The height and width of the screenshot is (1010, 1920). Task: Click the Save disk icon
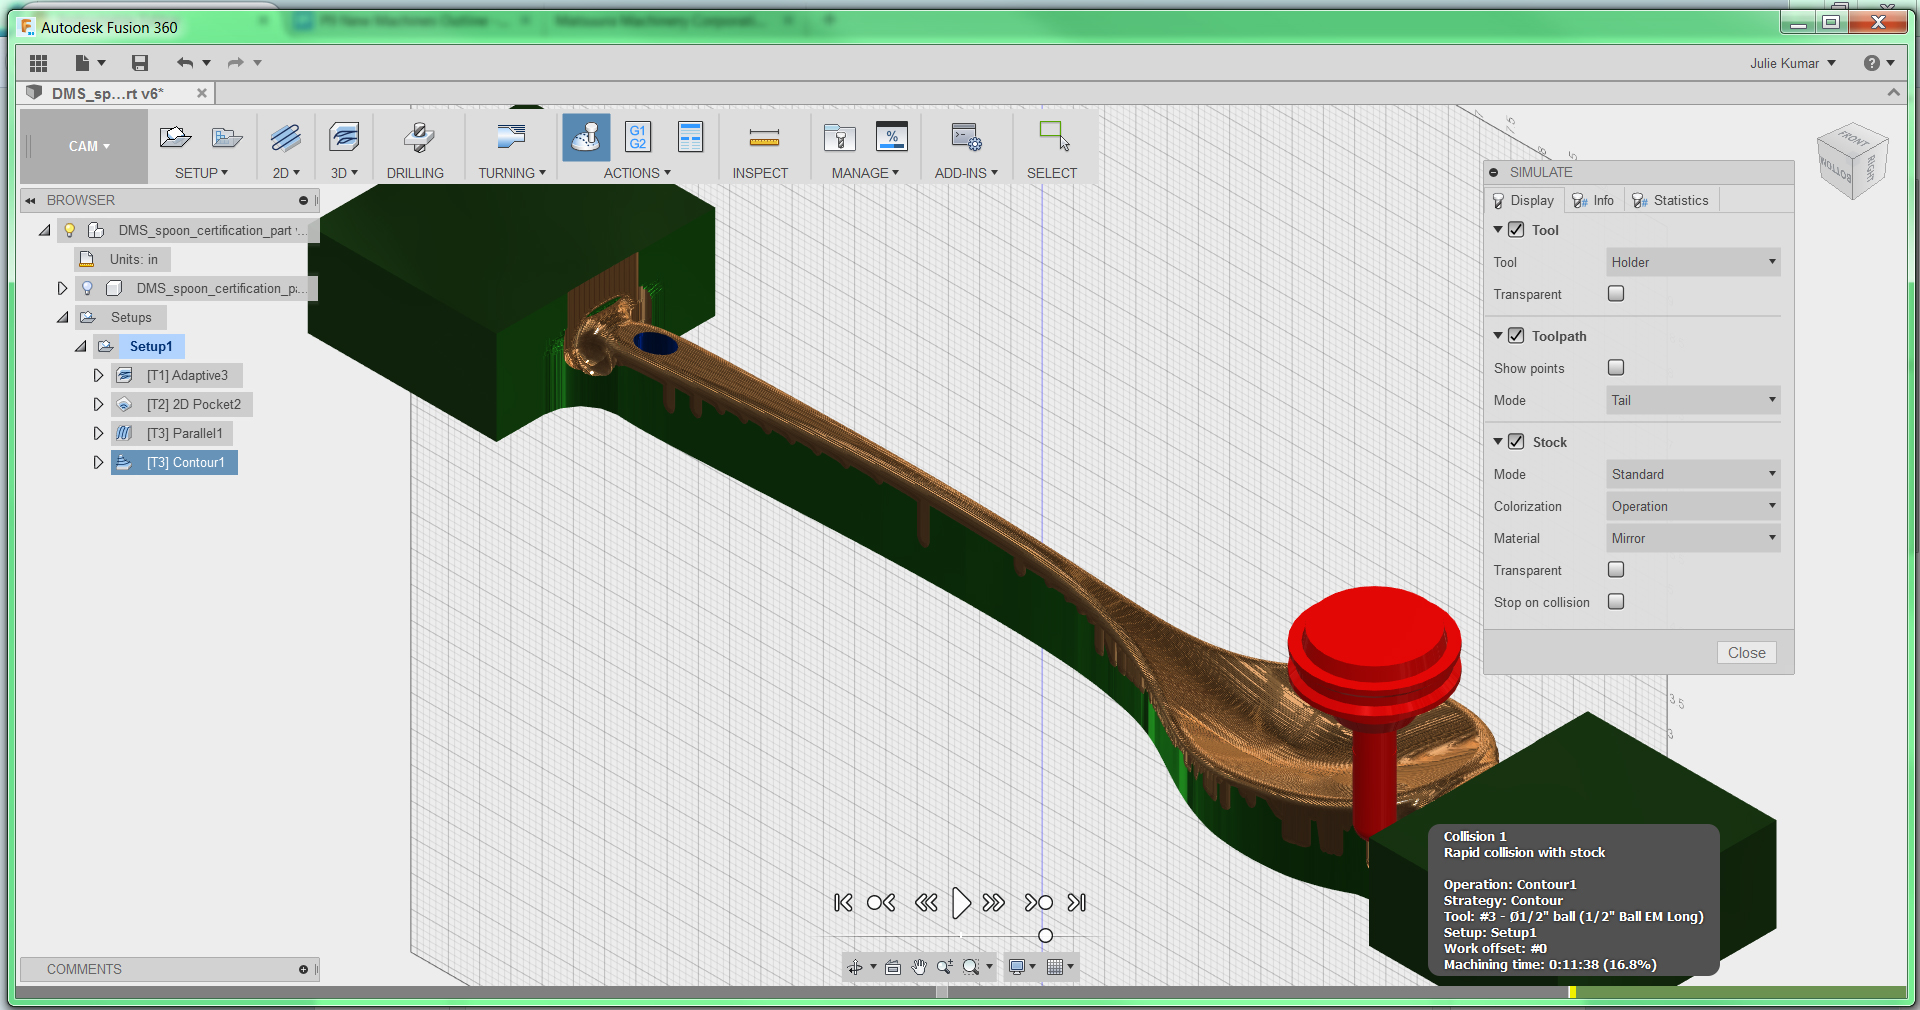pos(140,63)
